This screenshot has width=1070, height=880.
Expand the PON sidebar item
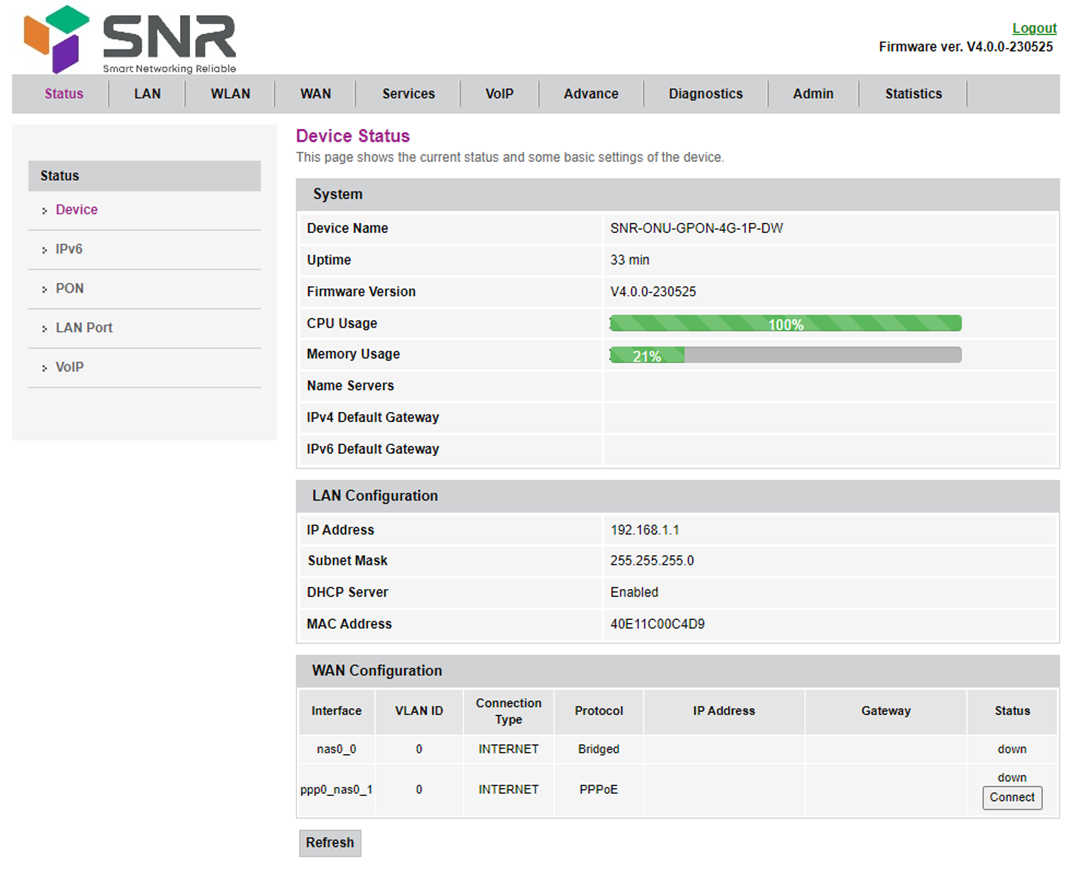pyautogui.click(x=70, y=288)
